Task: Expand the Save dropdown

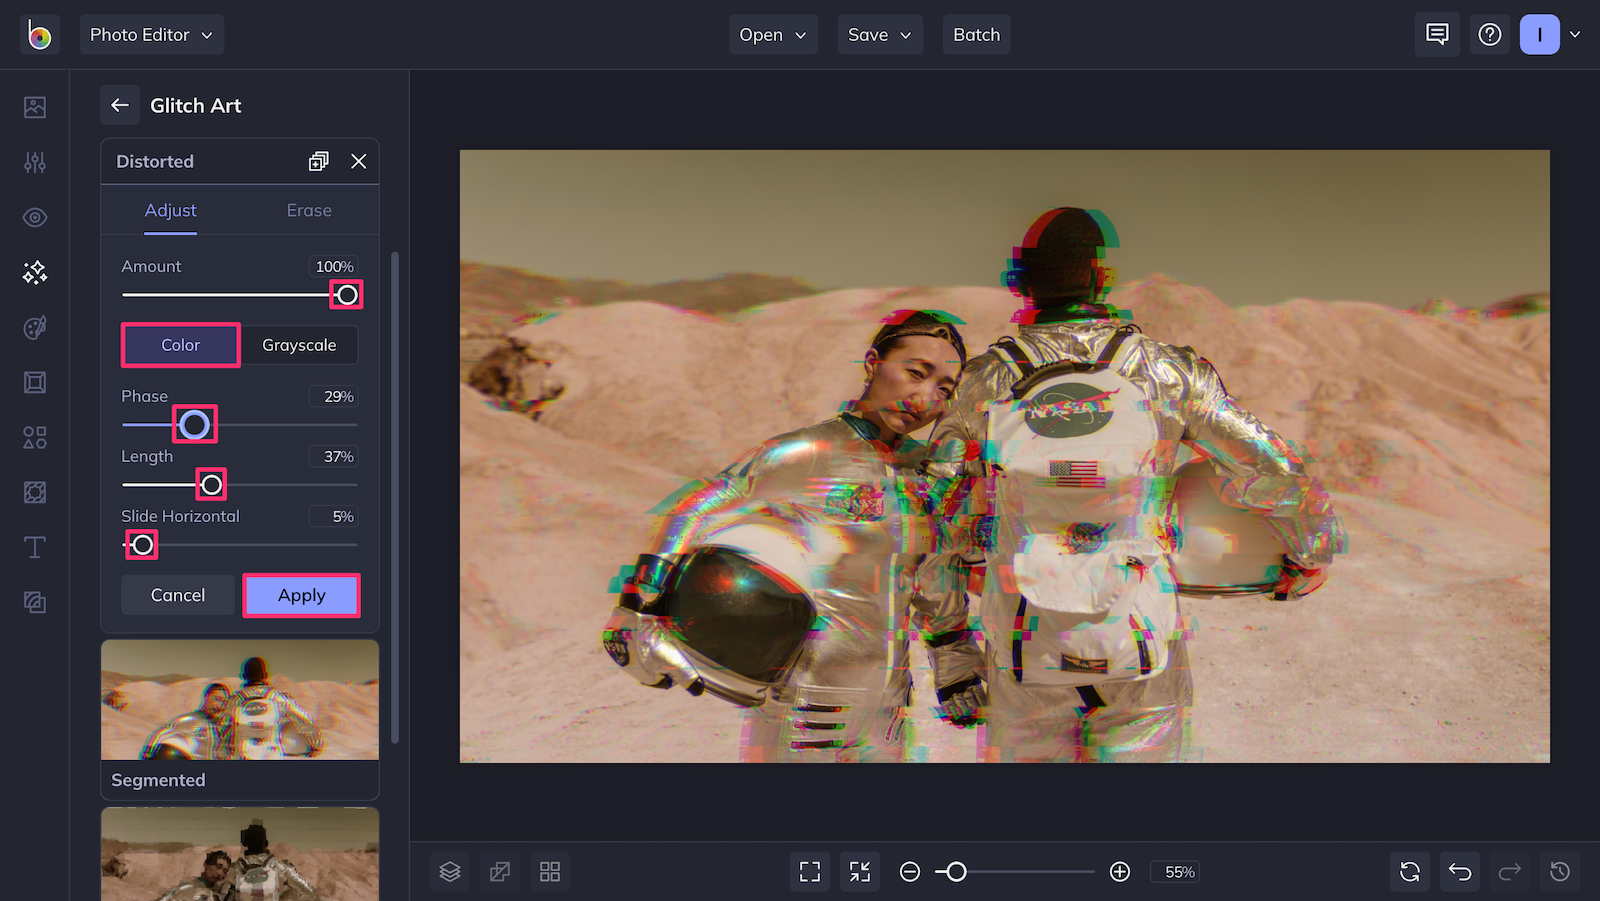Action: [878, 33]
